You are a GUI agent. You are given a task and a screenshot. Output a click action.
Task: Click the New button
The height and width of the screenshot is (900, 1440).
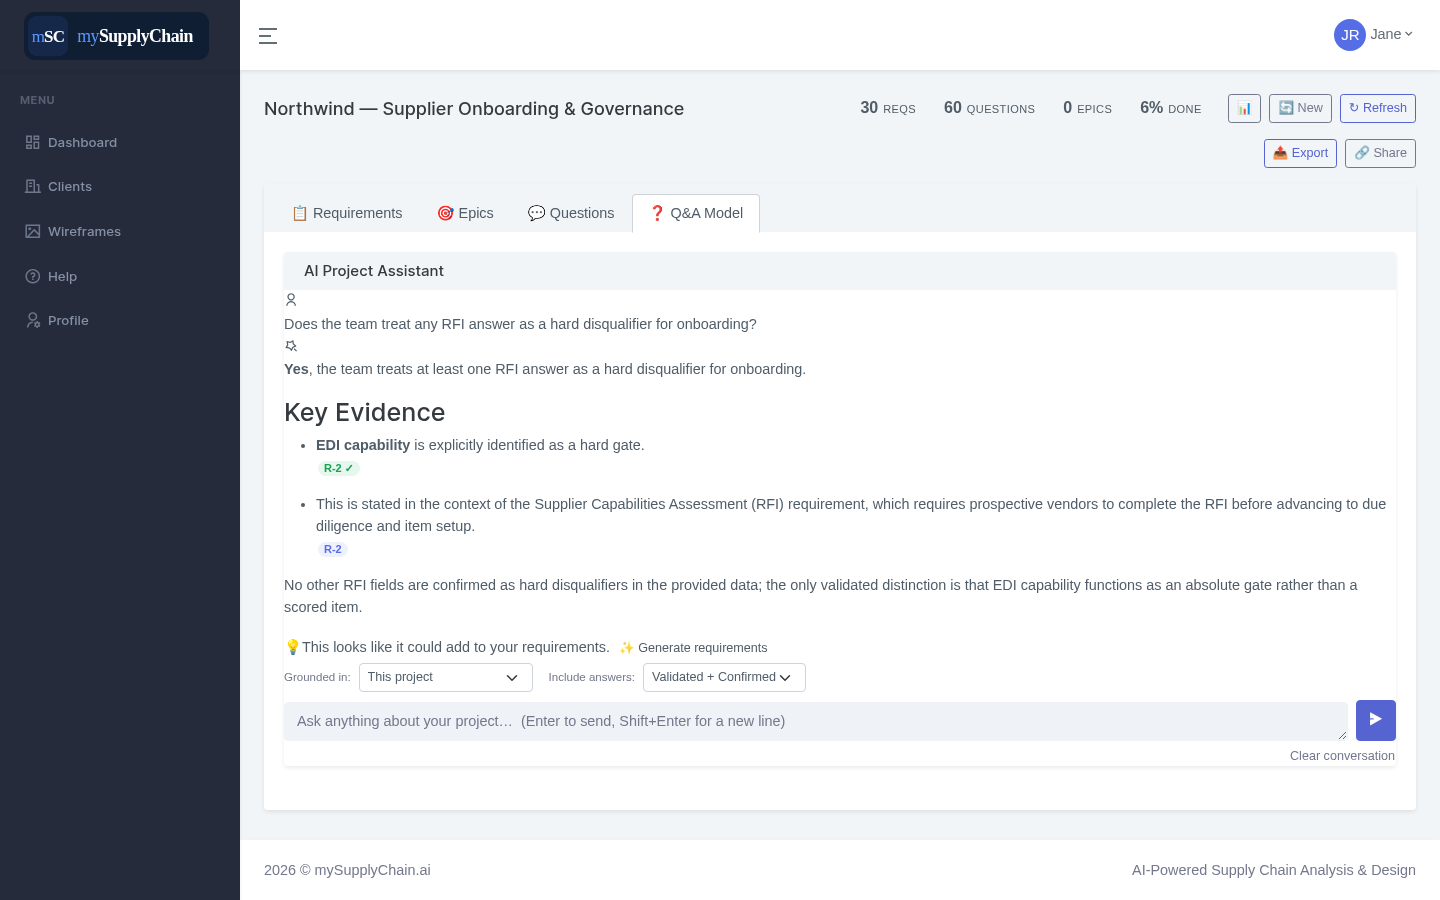pyautogui.click(x=1300, y=108)
